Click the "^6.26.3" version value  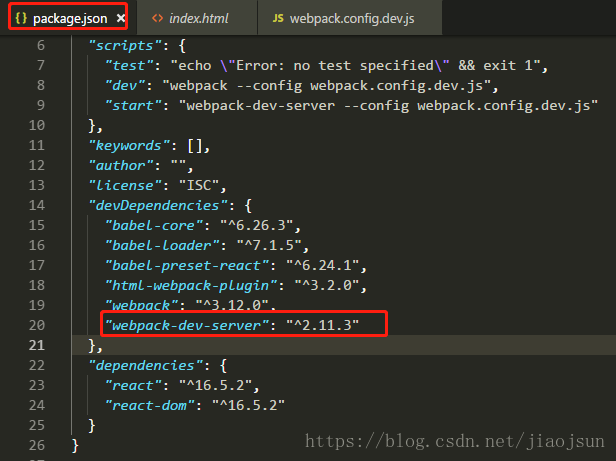point(257,225)
